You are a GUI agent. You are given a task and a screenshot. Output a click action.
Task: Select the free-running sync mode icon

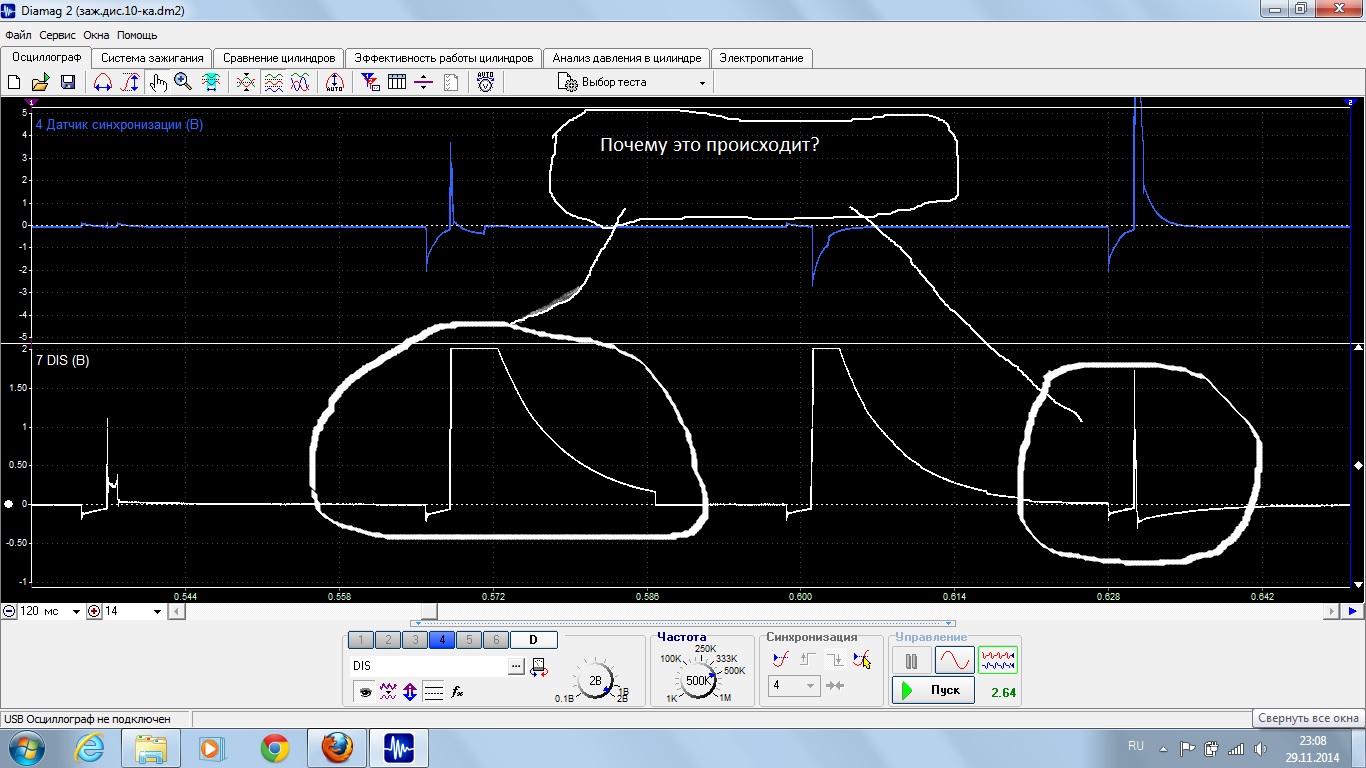(781, 659)
